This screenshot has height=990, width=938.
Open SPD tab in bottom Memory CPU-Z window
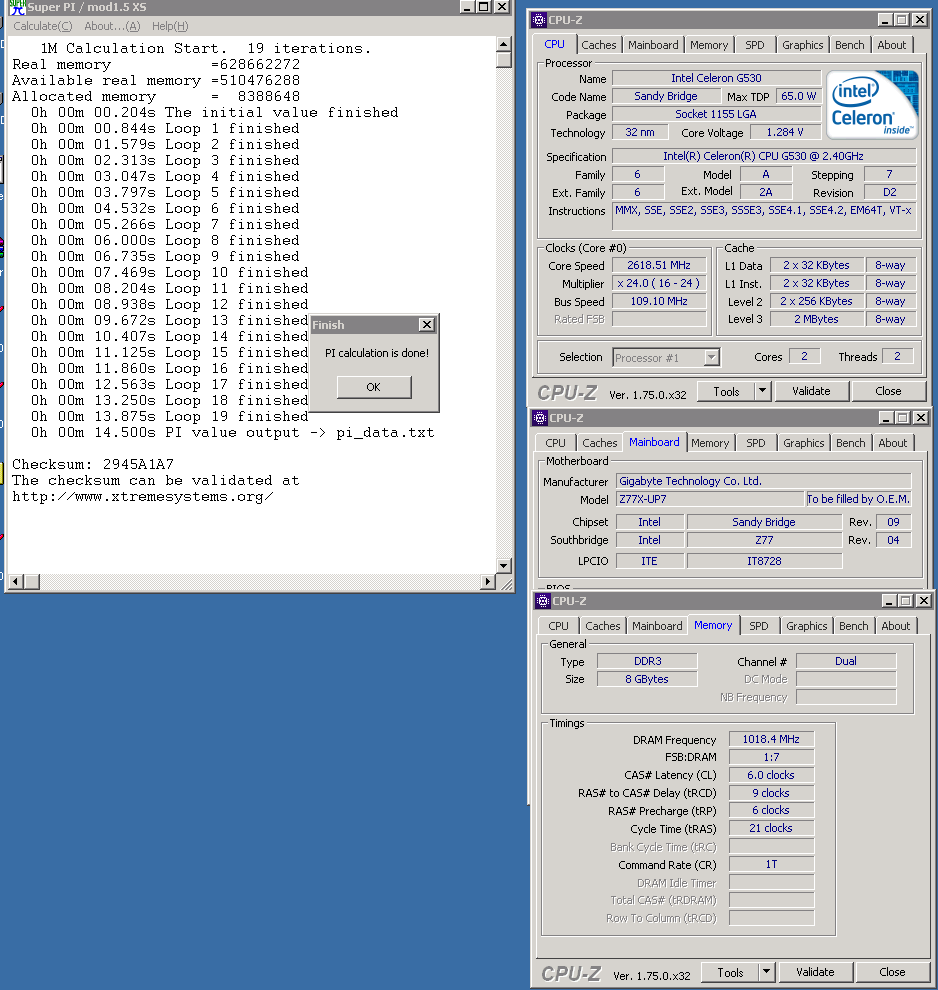(x=759, y=626)
